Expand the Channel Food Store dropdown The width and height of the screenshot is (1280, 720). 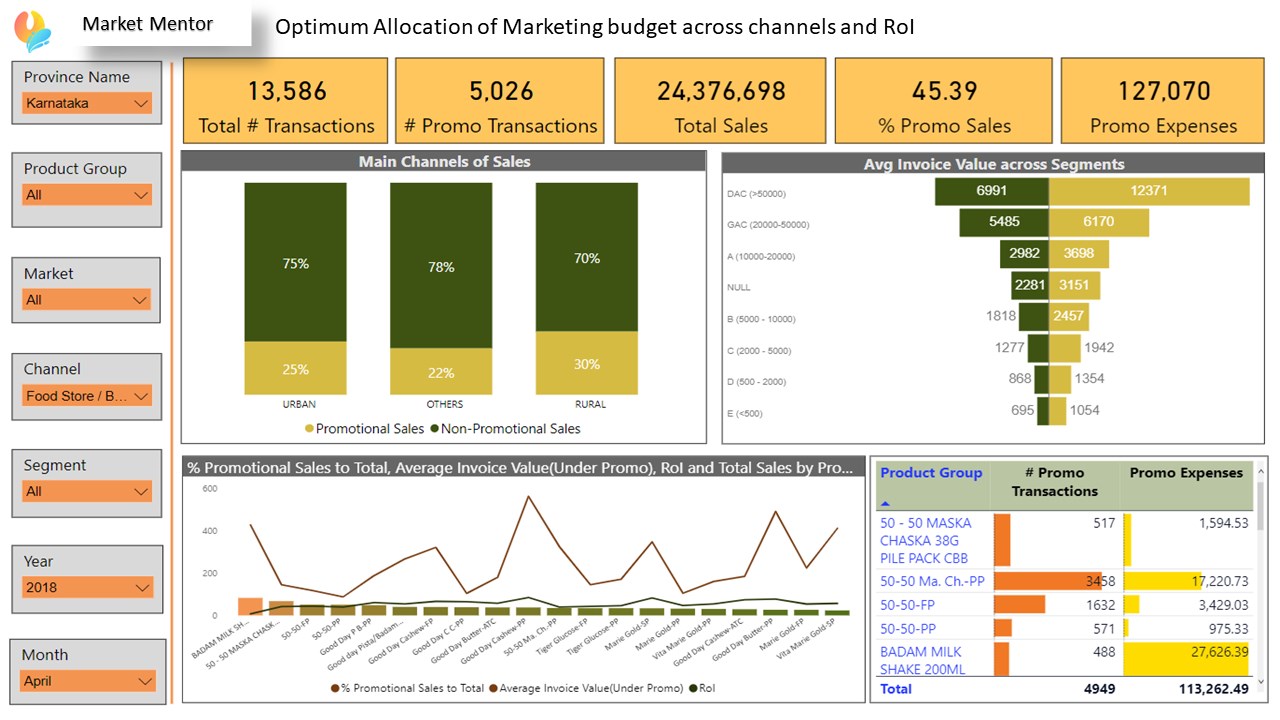click(x=87, y=396)
